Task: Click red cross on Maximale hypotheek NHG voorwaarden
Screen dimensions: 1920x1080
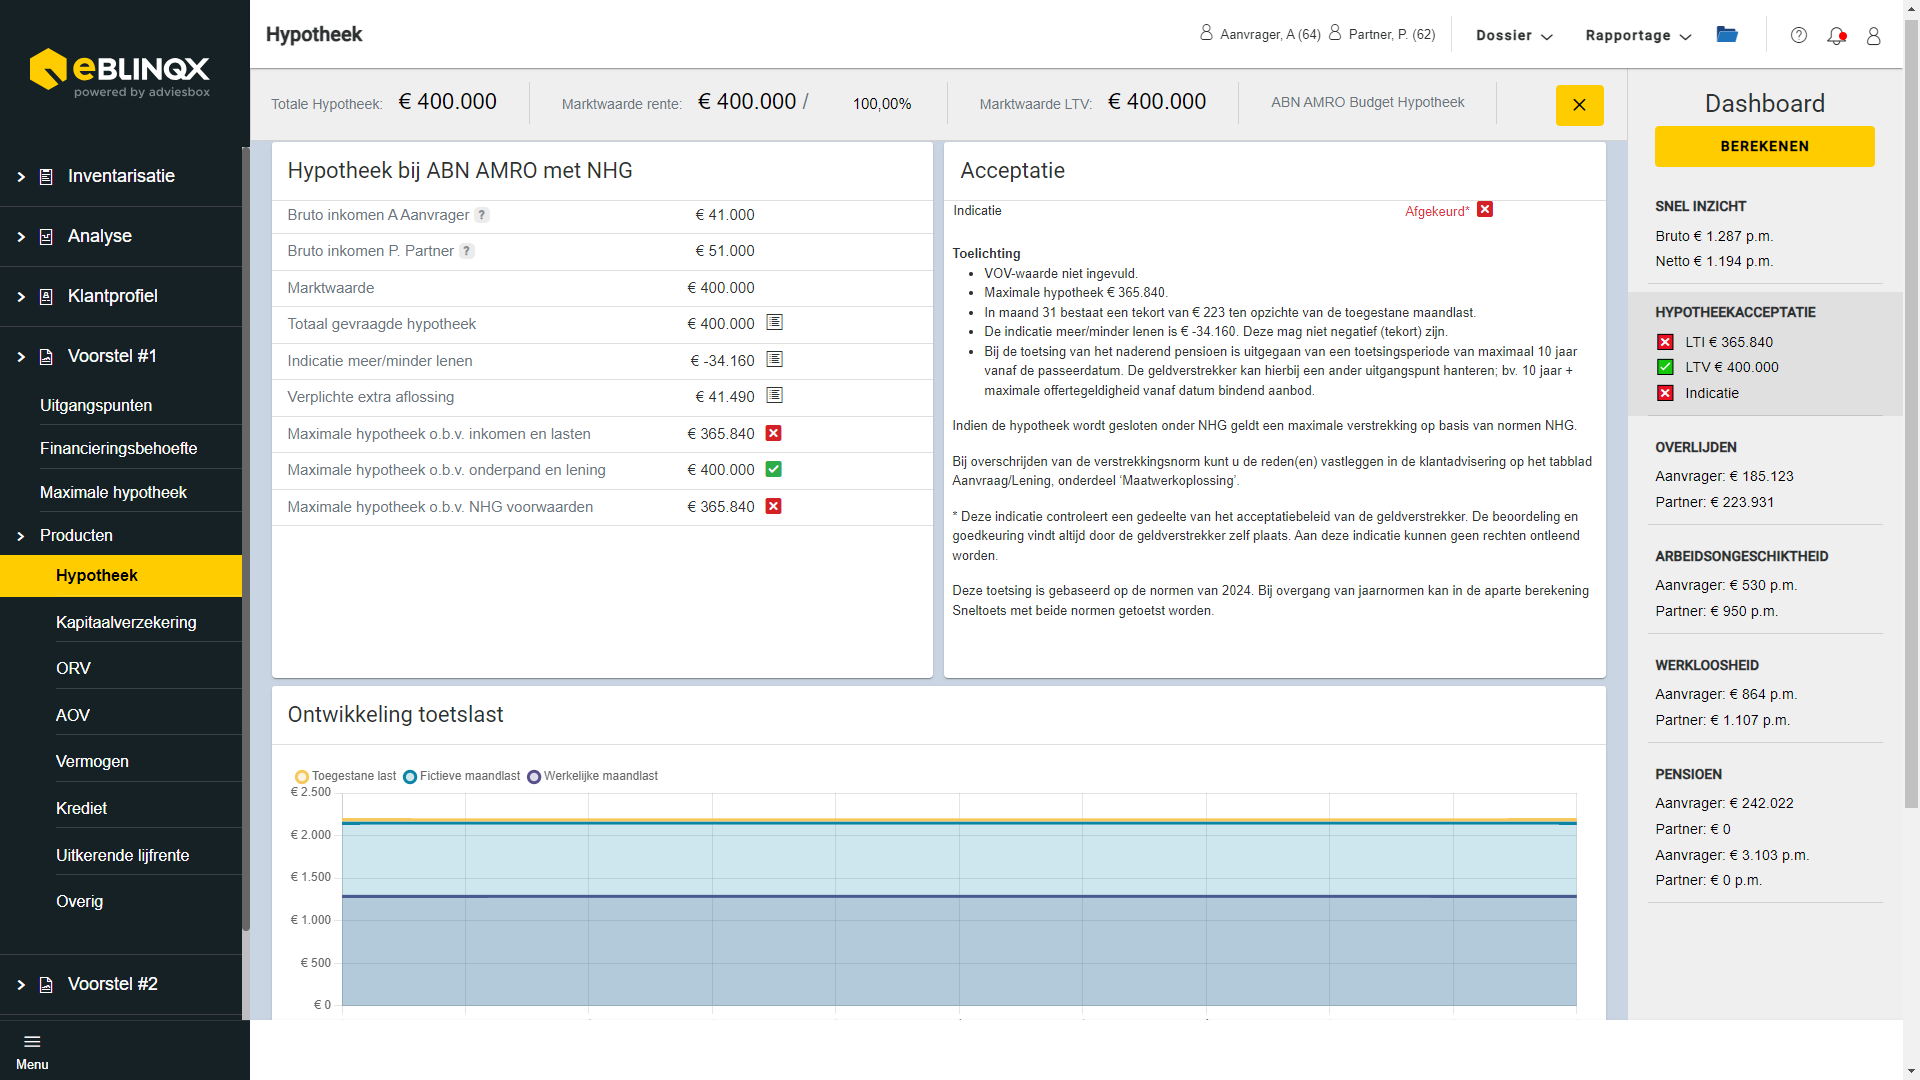Action: click(x=774, y=506)
